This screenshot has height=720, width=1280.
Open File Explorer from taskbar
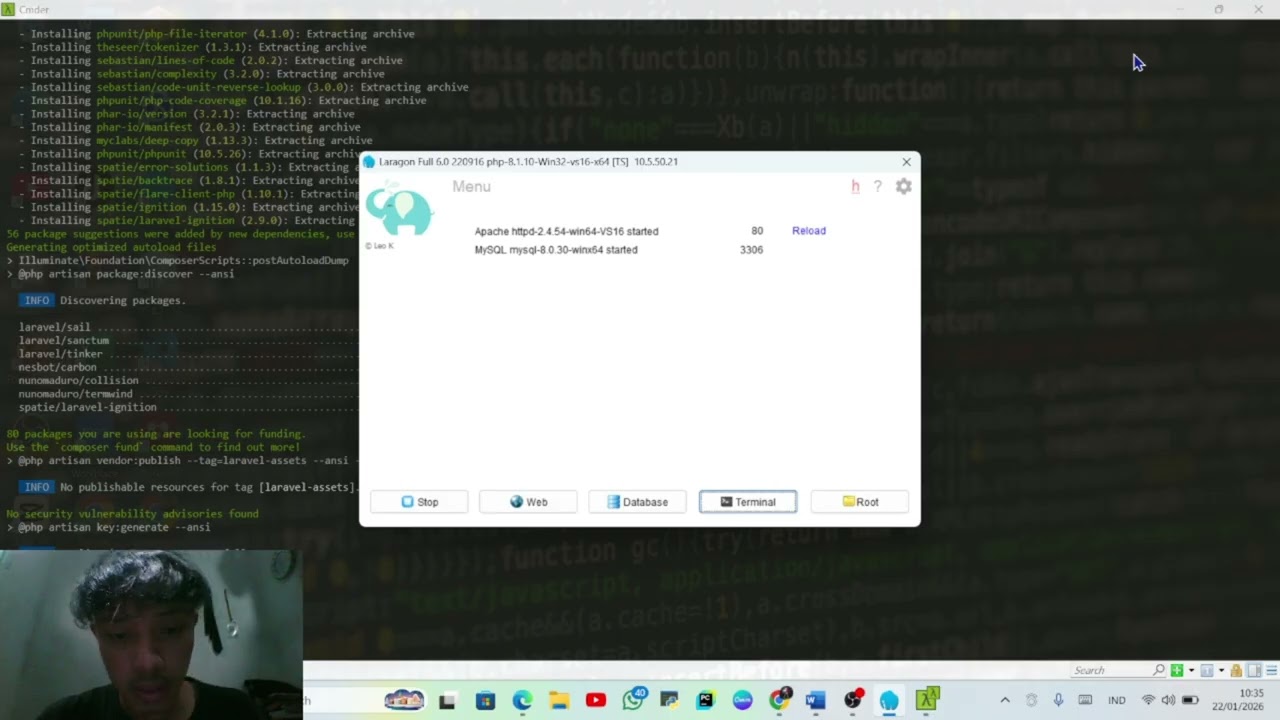[559, 701]
